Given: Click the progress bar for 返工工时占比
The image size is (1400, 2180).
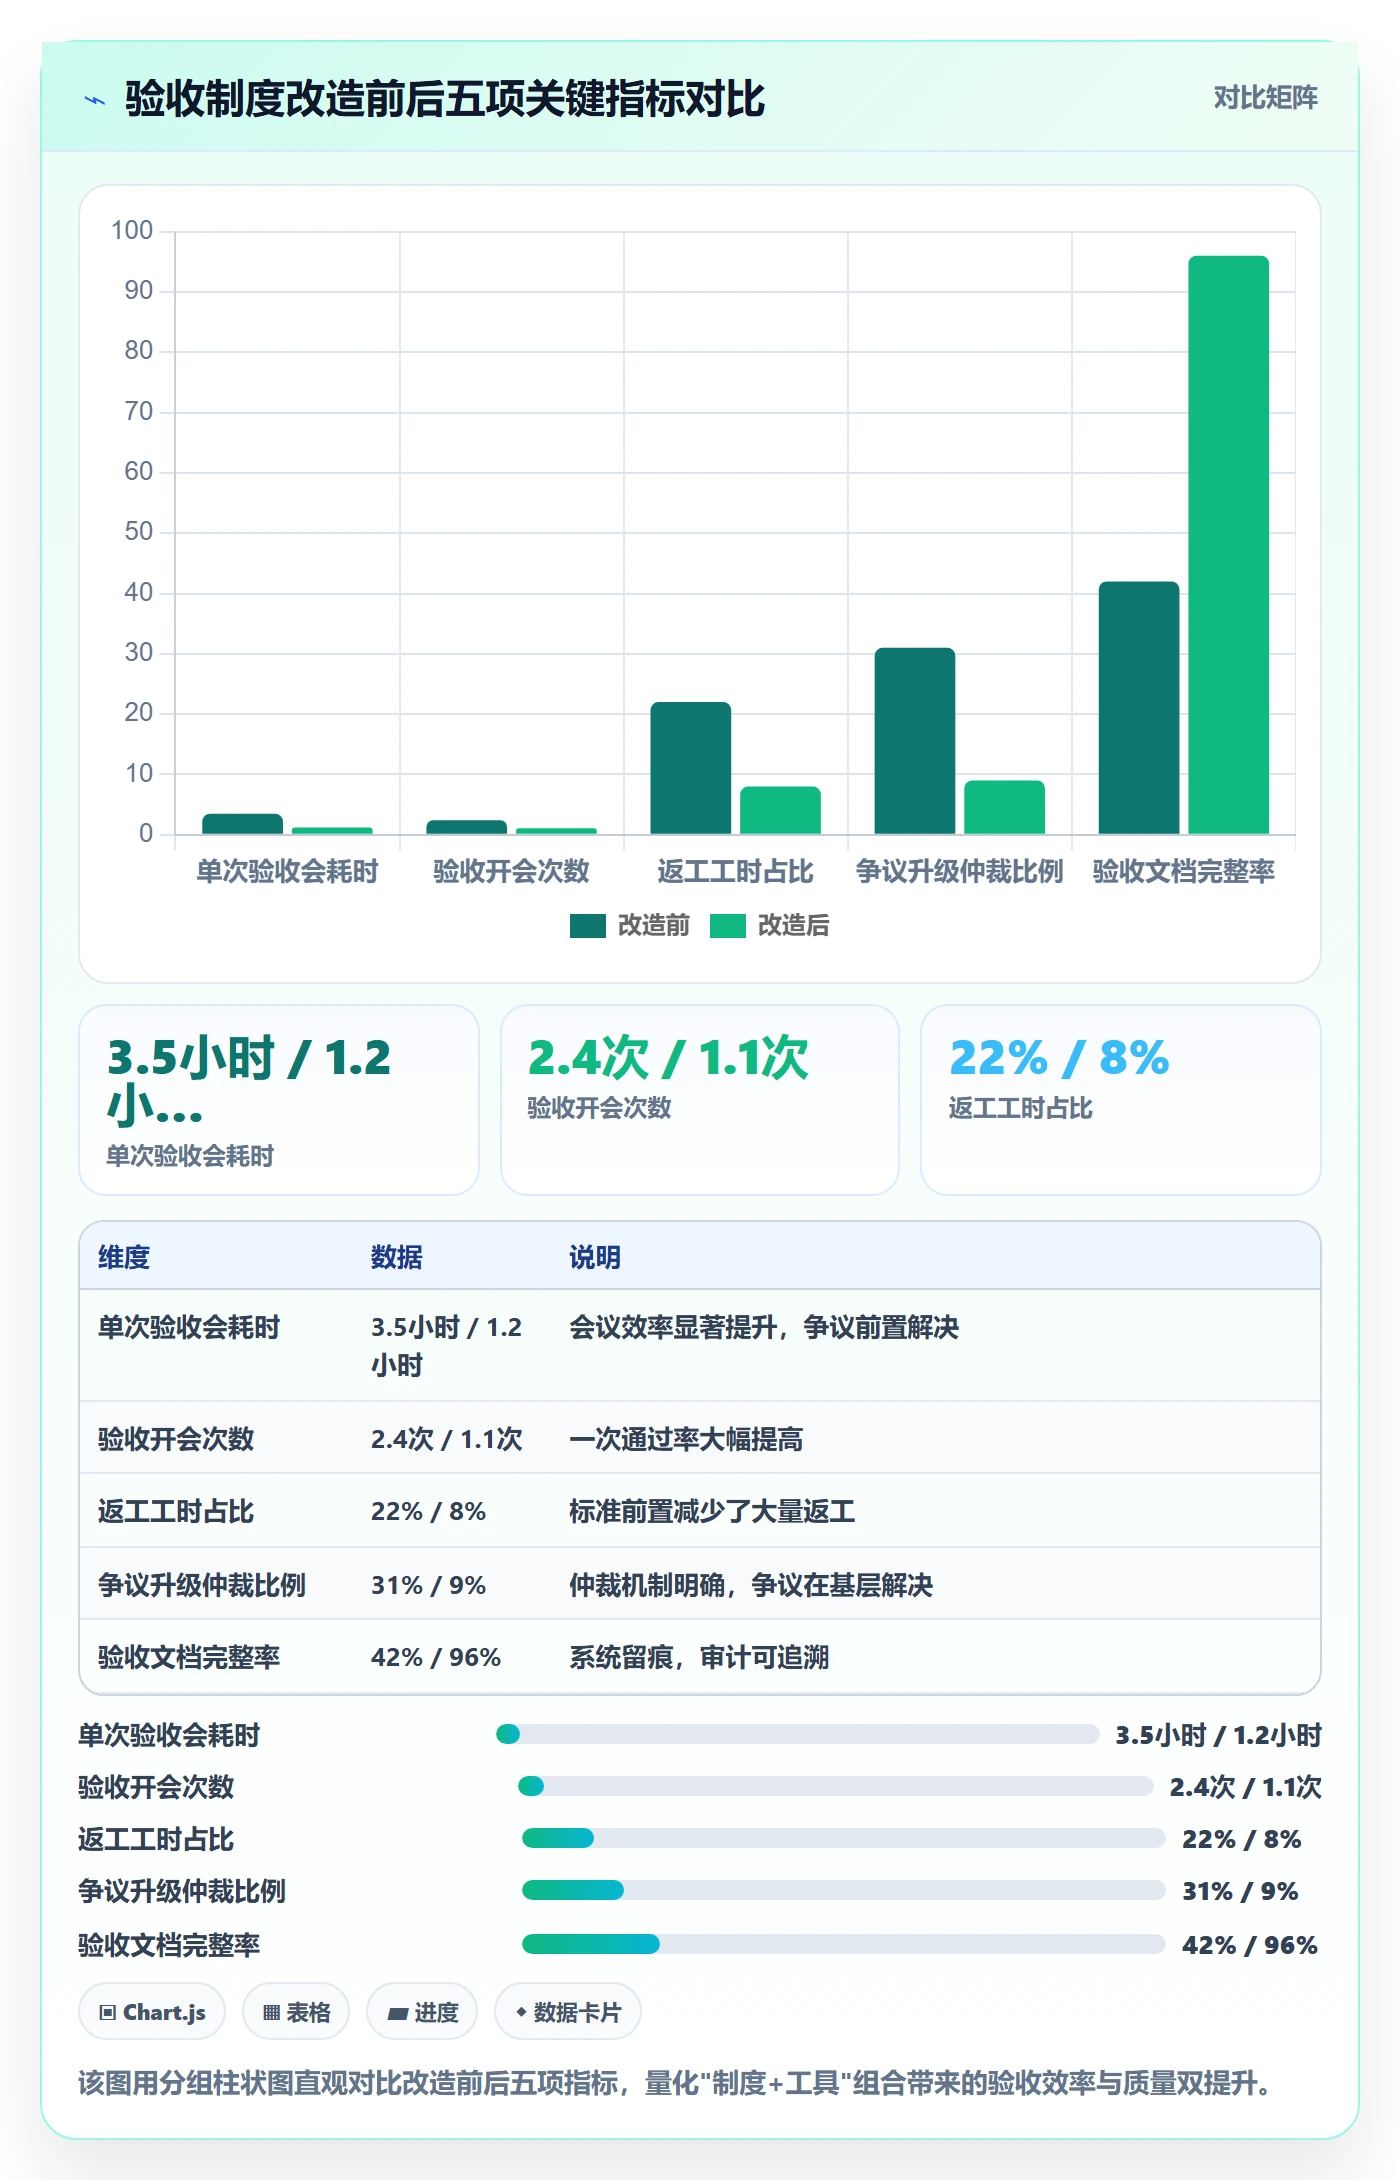Looking at the screenshot, I should (x=844, y=1838).
